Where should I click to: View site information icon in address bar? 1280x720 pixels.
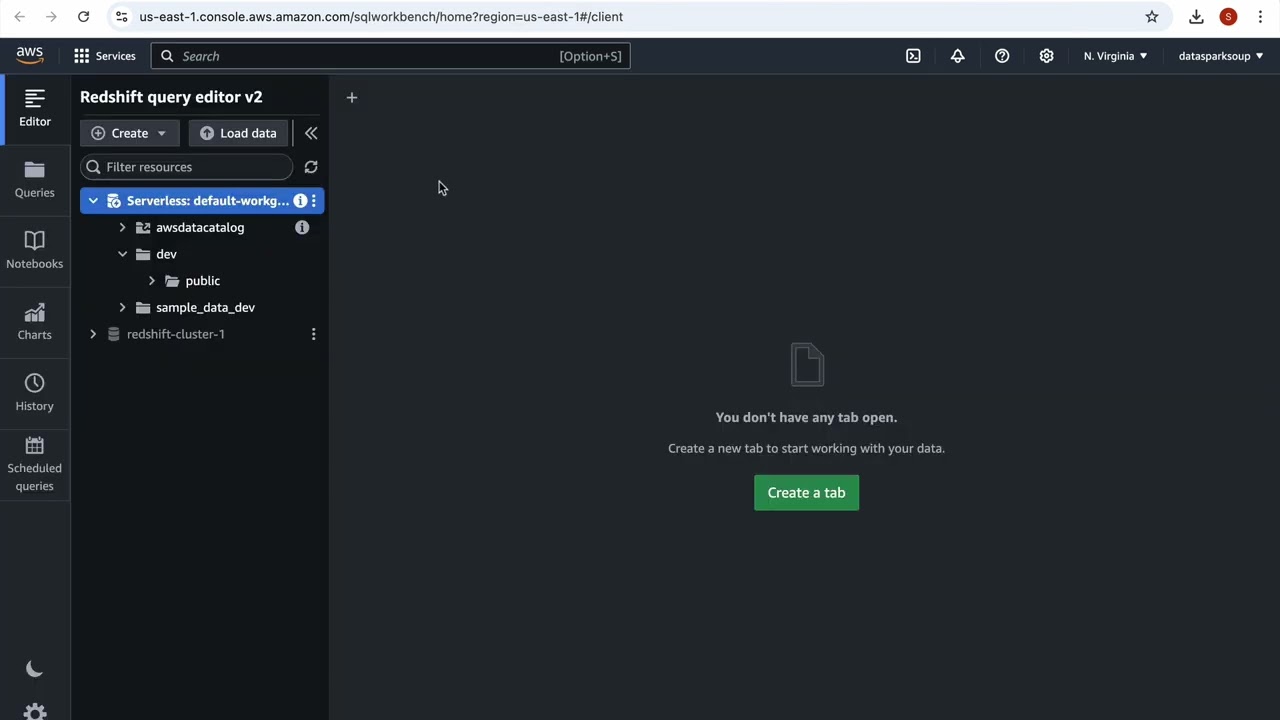click(121, 16)
